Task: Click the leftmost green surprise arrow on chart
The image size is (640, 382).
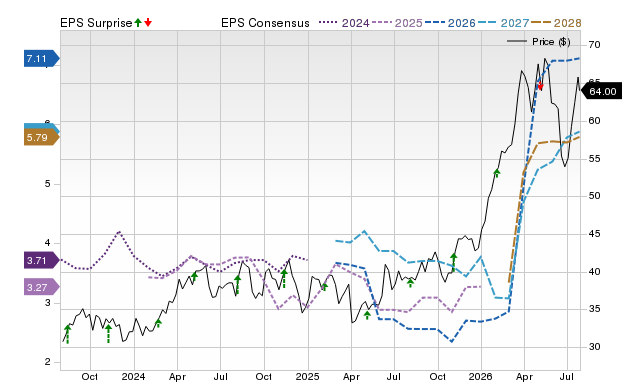Action: pos(67,334)
